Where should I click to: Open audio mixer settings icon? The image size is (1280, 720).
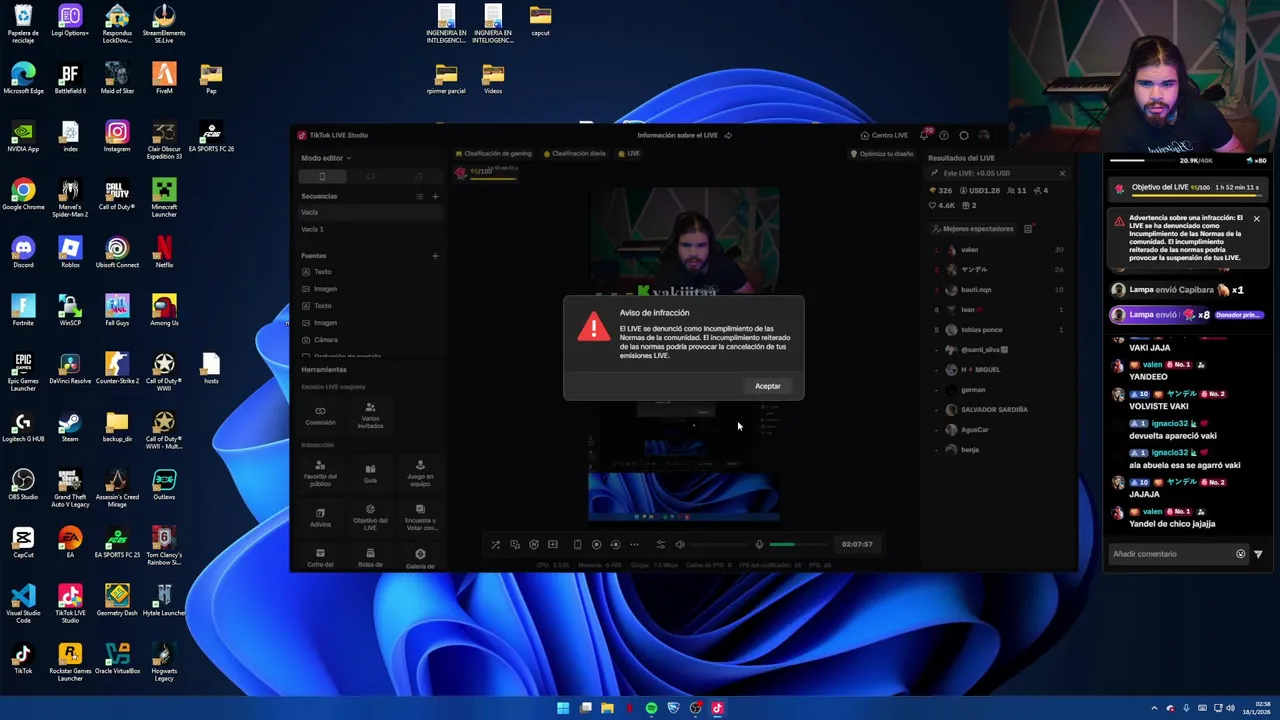(x=660, y=545)
